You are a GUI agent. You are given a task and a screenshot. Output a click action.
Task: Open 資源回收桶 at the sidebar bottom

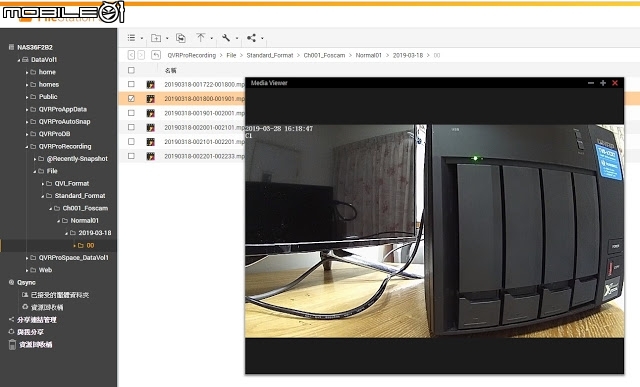tap(35, 345)
